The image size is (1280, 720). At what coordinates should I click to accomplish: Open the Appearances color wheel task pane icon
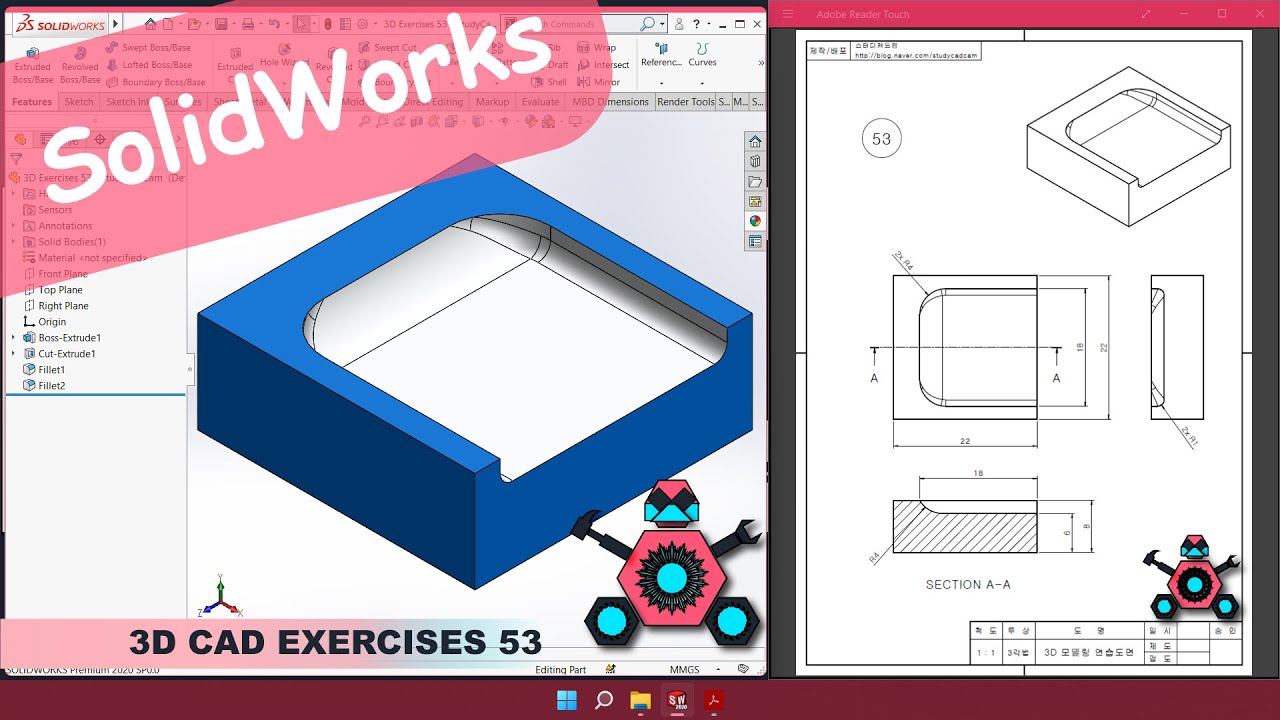(x=755, y=221)
